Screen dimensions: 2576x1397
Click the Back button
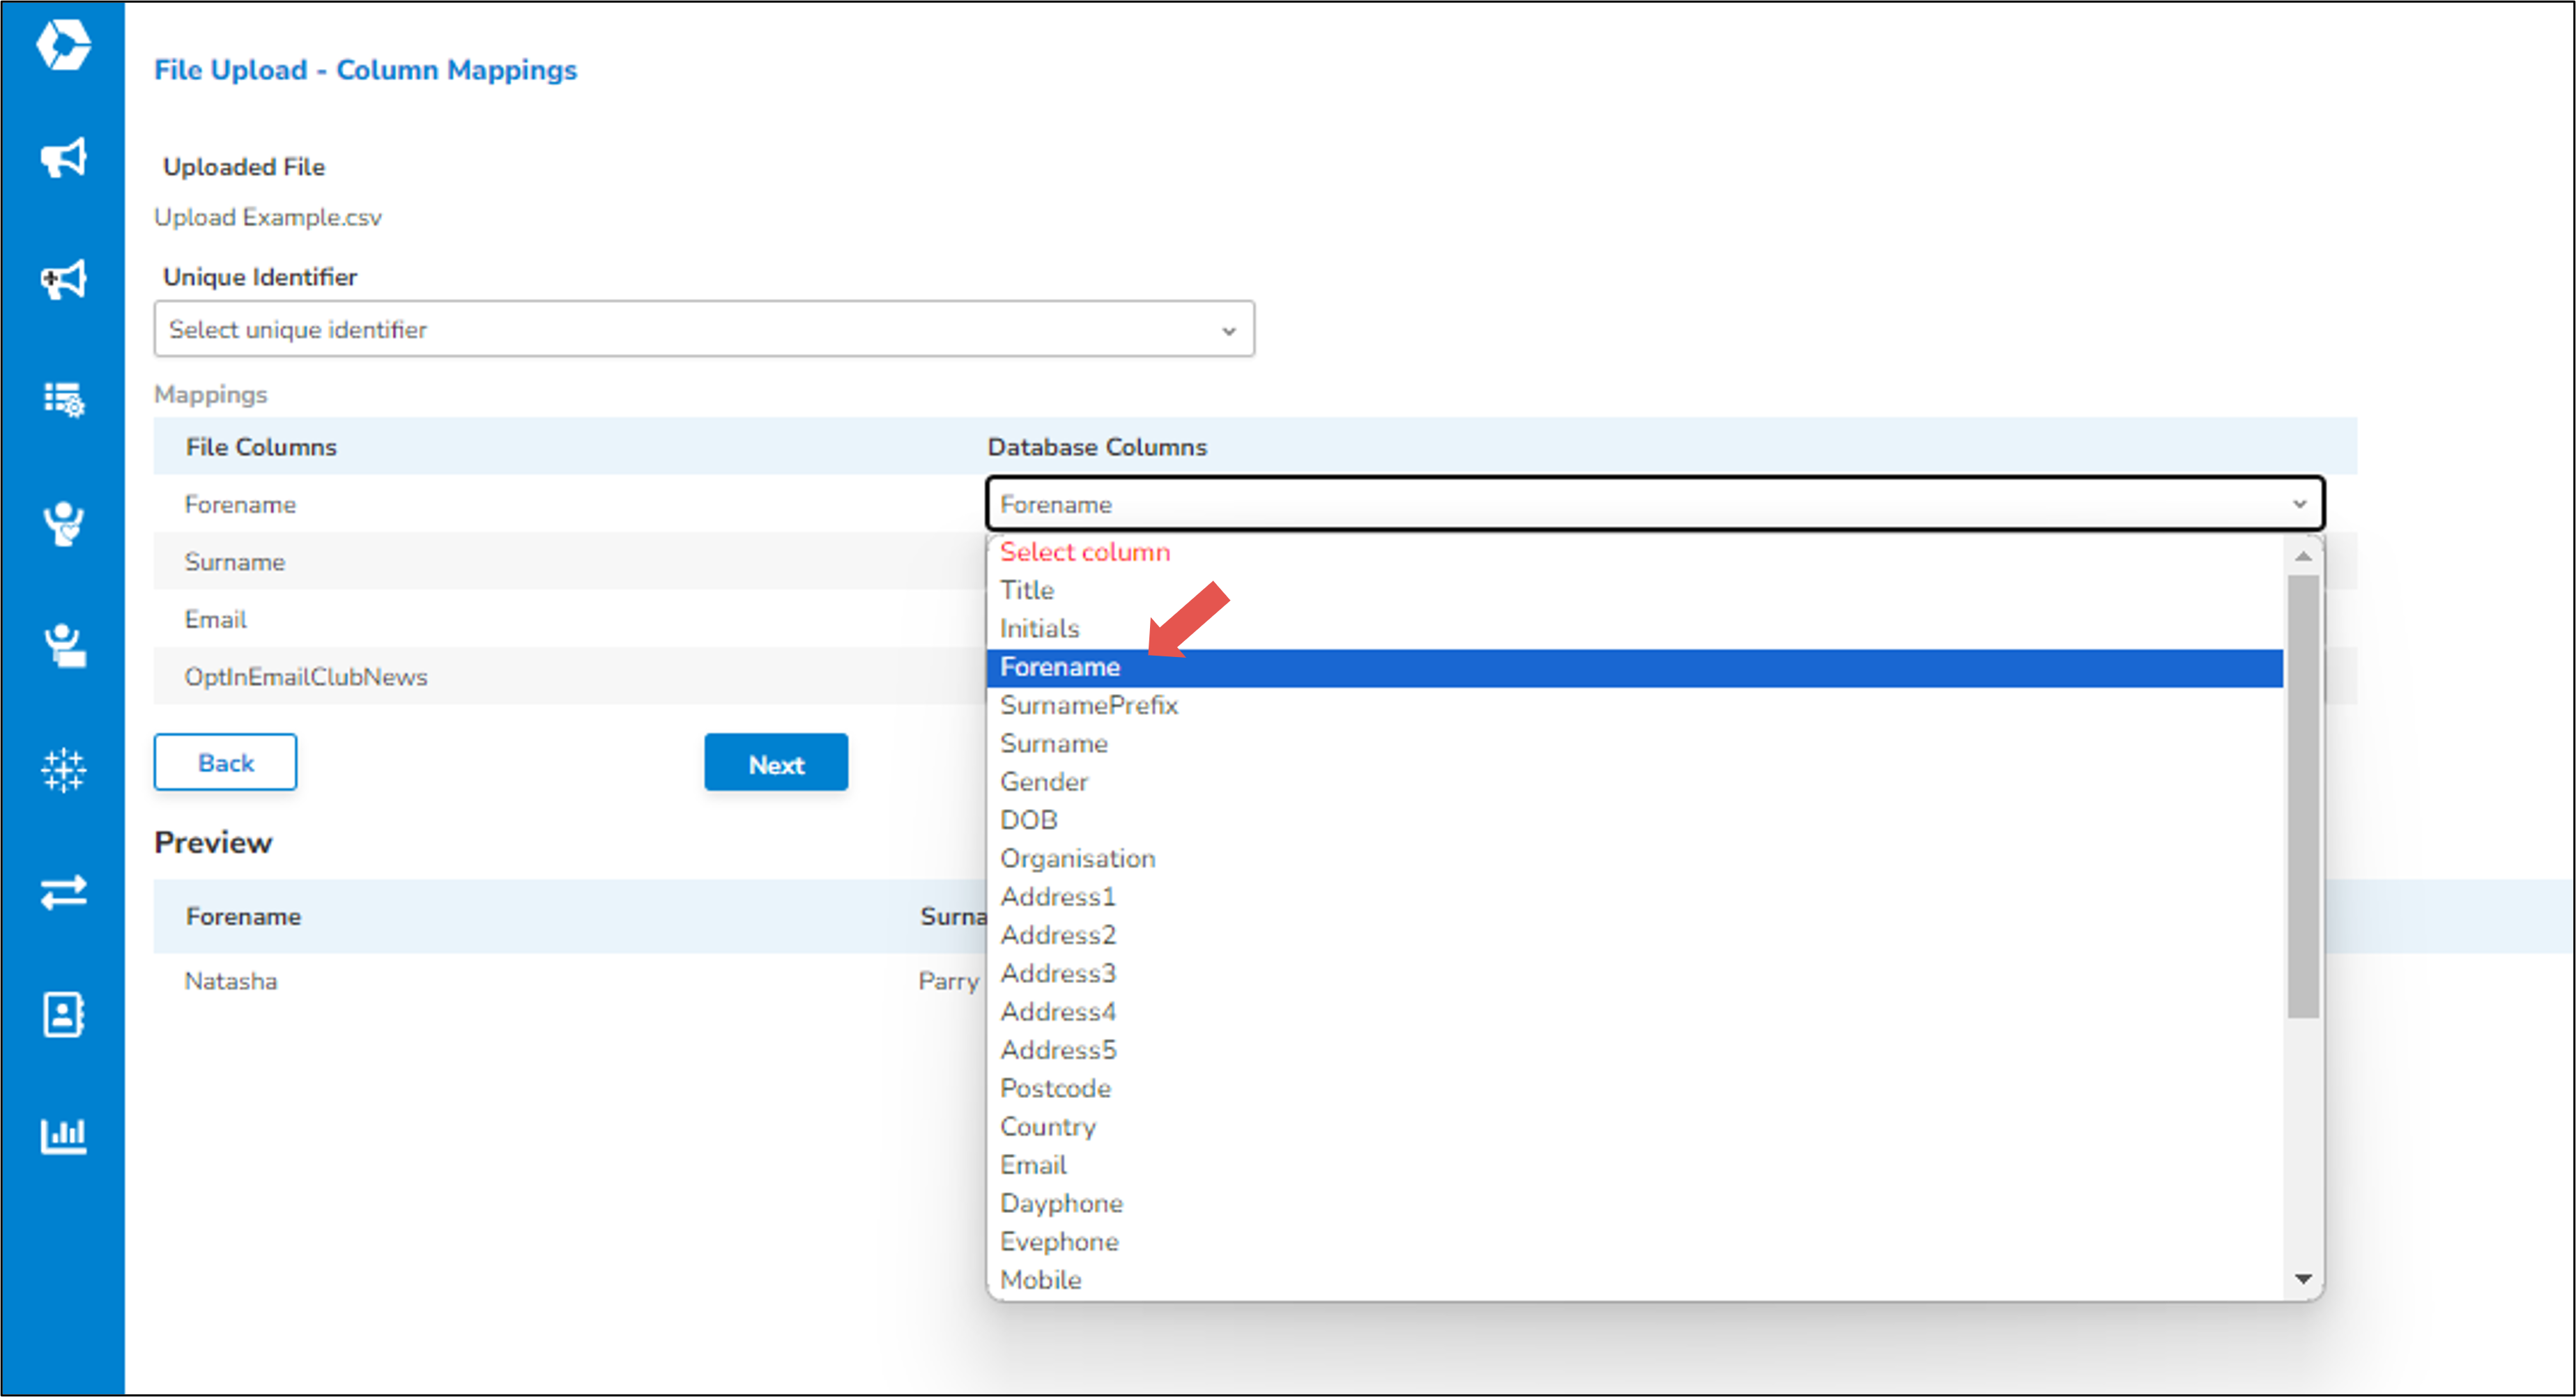tap(225, 763)
